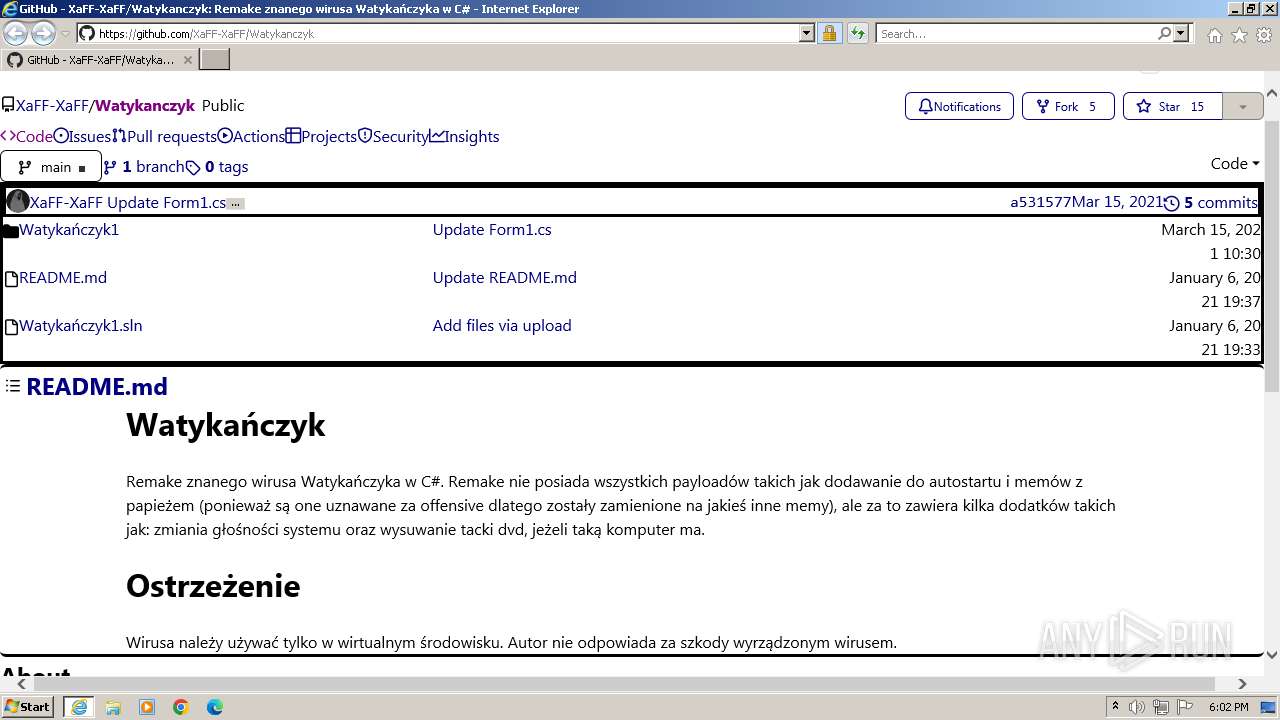Click the GitHub URL address field
The width and height of the screenshot is (1280, 720).
(x=447, y=33)
